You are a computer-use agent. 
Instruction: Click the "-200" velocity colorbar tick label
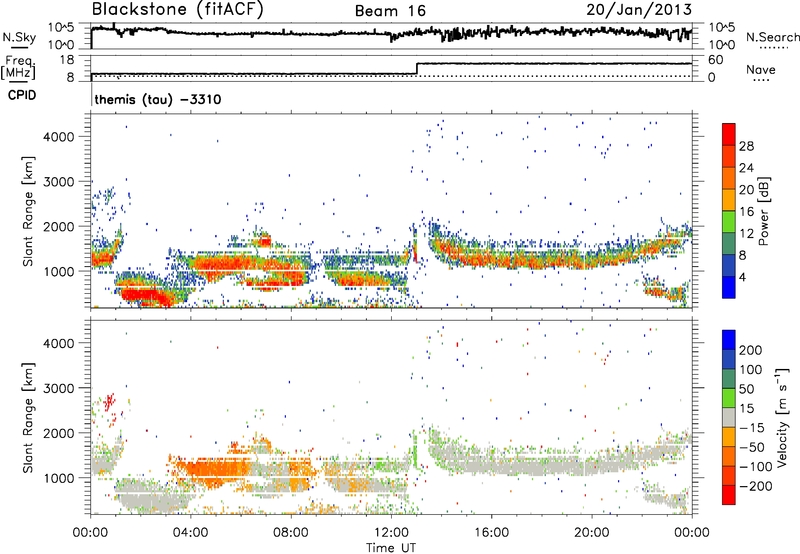(x=754, y=486)
